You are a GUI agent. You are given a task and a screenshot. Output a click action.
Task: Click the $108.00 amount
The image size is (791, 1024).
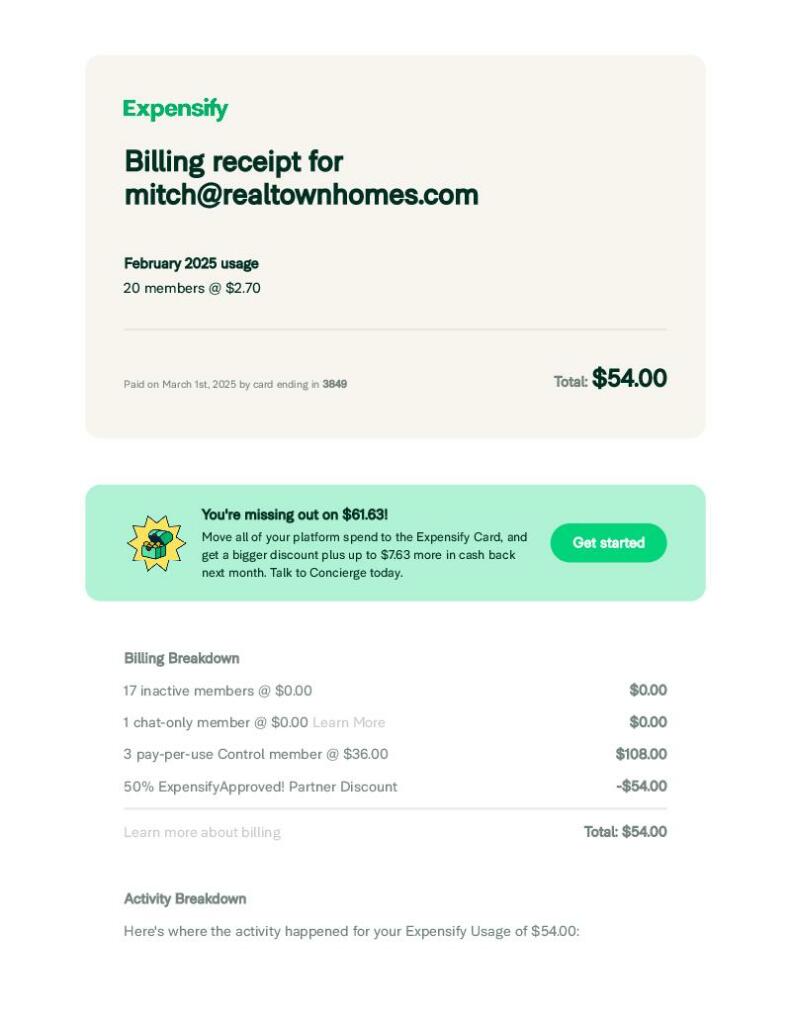(641, 754)
